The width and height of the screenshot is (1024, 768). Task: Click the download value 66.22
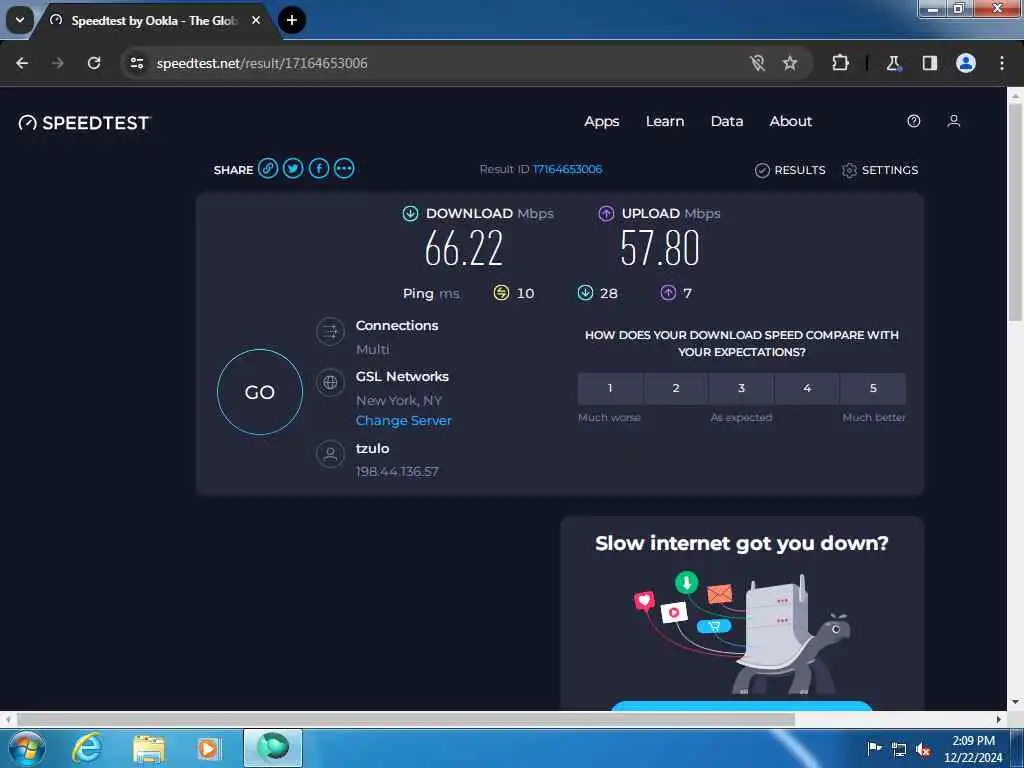click(464, 248)
